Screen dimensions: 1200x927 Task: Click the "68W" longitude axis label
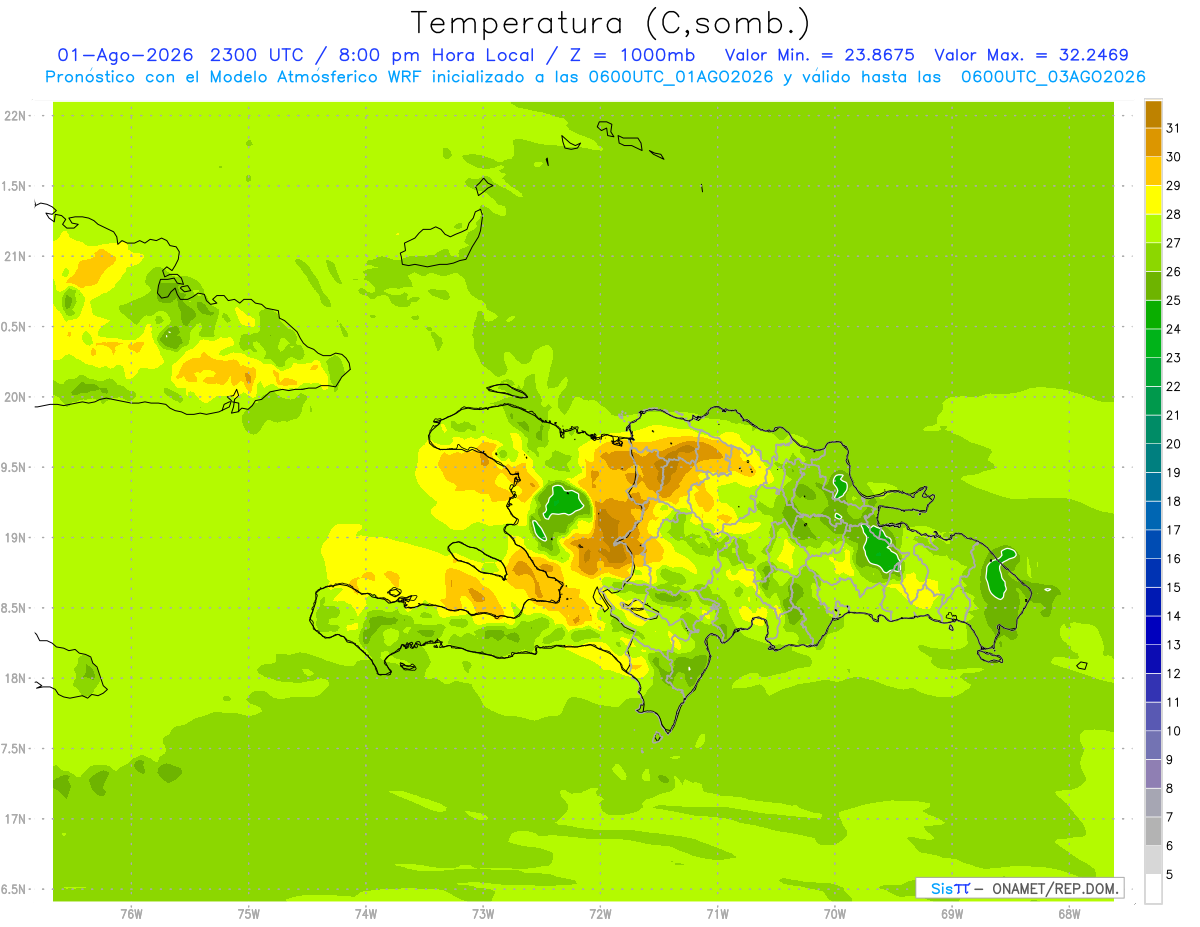tap(1069, 913)
